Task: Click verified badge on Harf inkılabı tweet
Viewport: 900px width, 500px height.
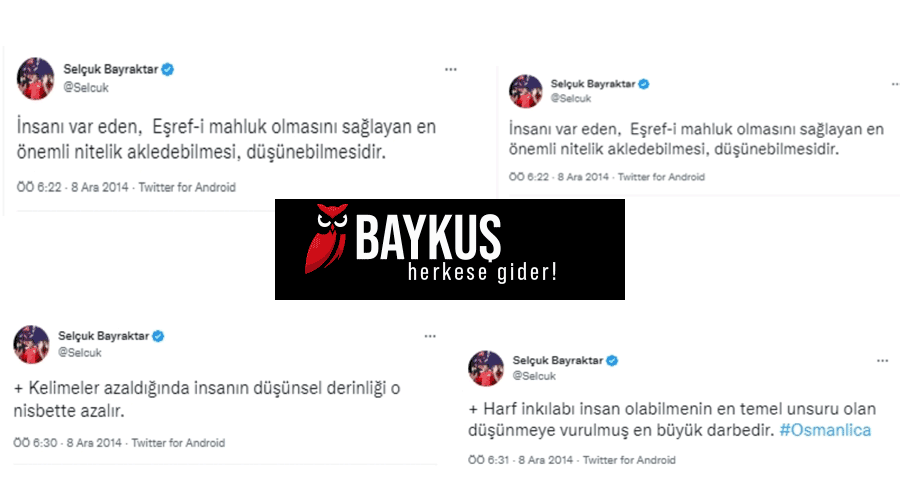Action: pos(612,361)
